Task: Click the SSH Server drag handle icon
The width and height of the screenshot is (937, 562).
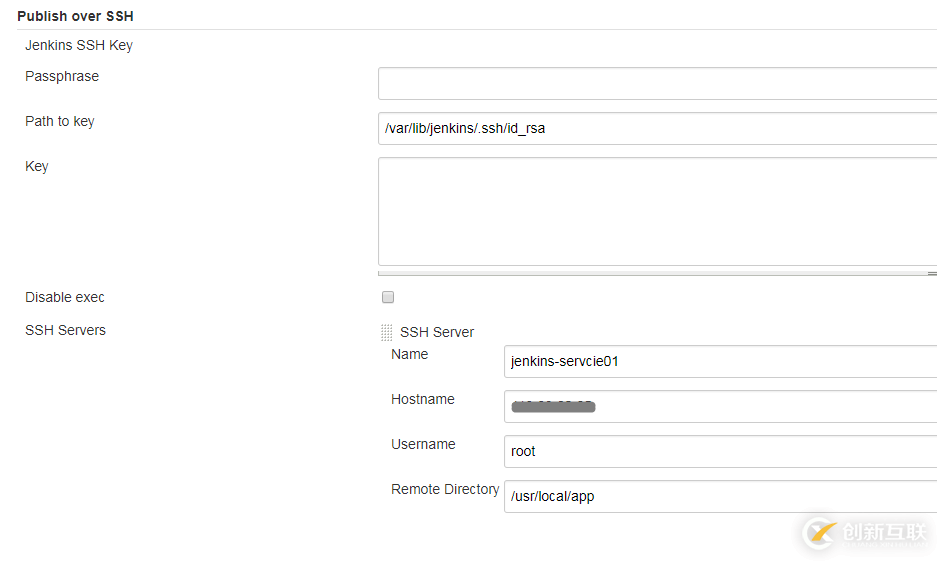Action: [x=387, y=332]
